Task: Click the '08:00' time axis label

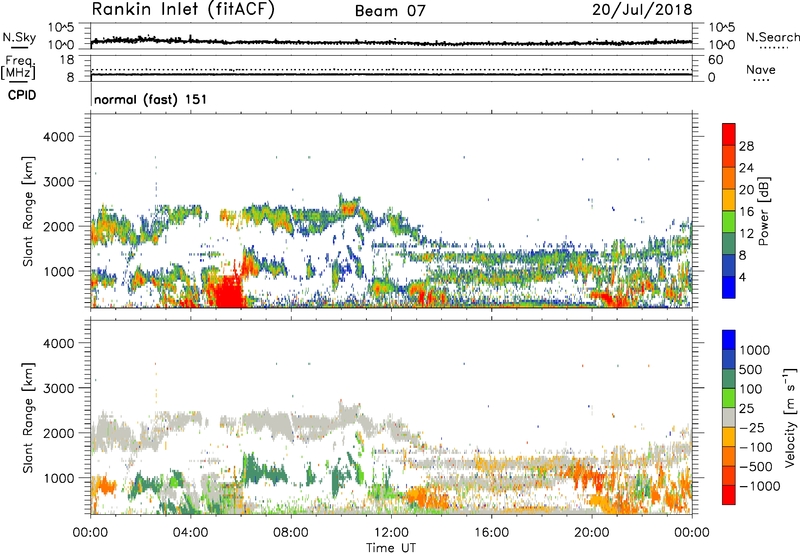Action: [291, 533]
